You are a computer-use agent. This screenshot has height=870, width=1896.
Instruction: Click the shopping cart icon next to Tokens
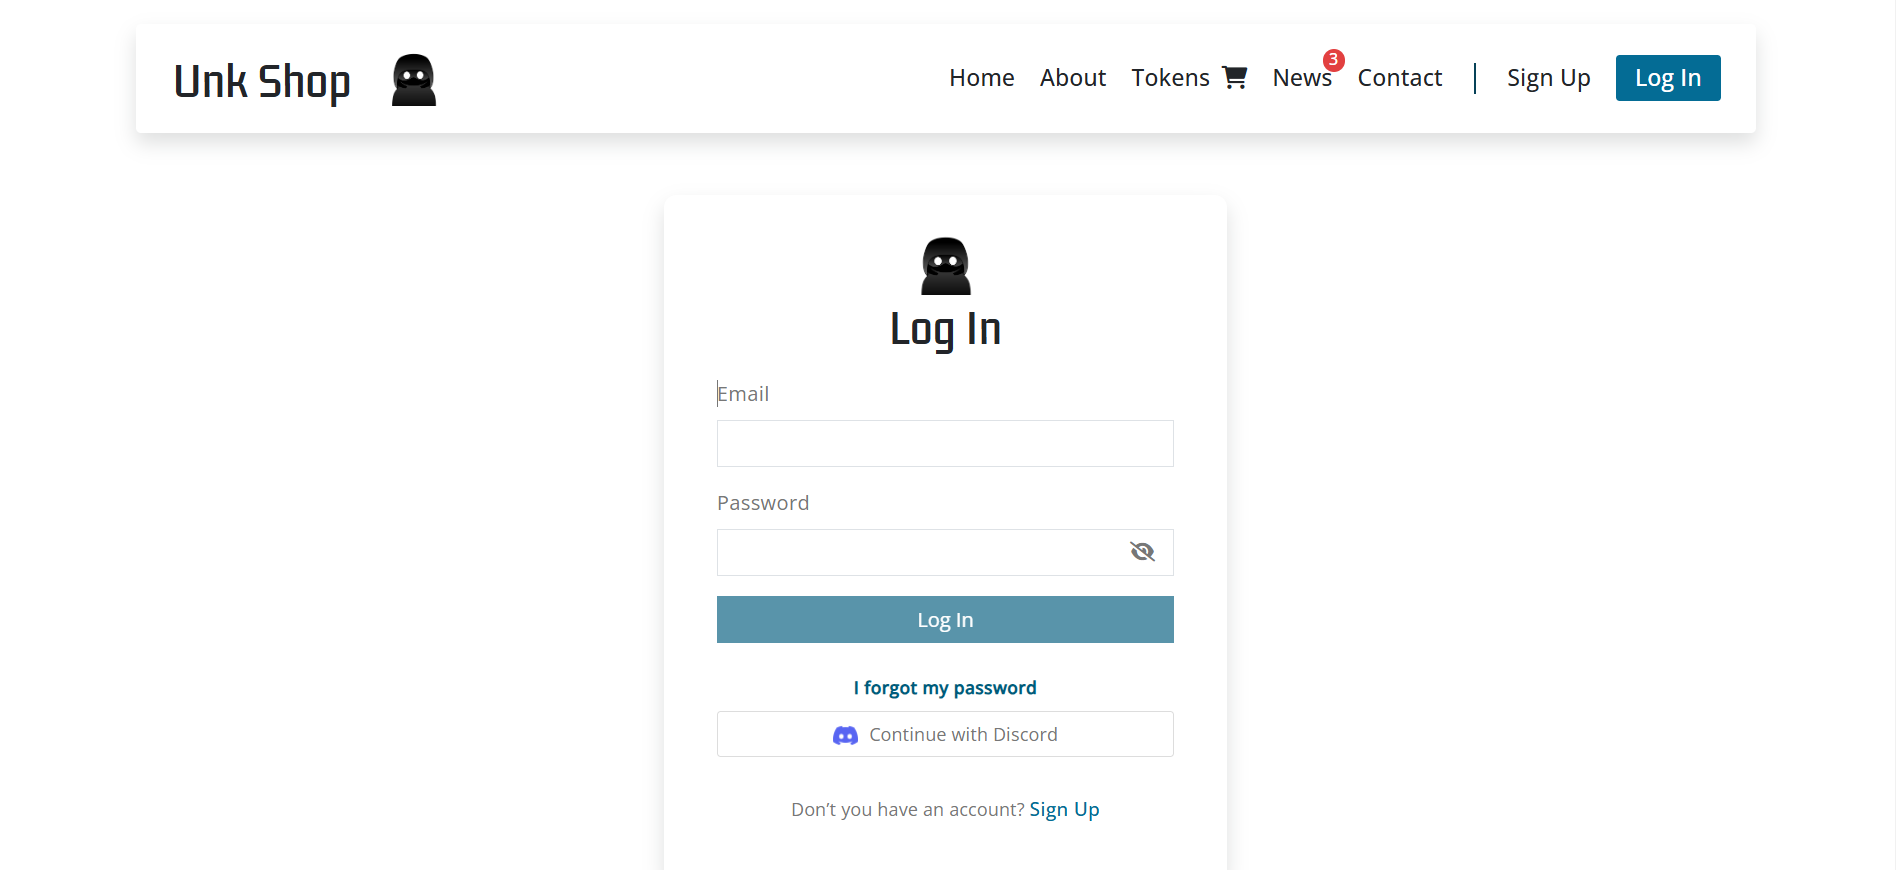pos(1235,77)
